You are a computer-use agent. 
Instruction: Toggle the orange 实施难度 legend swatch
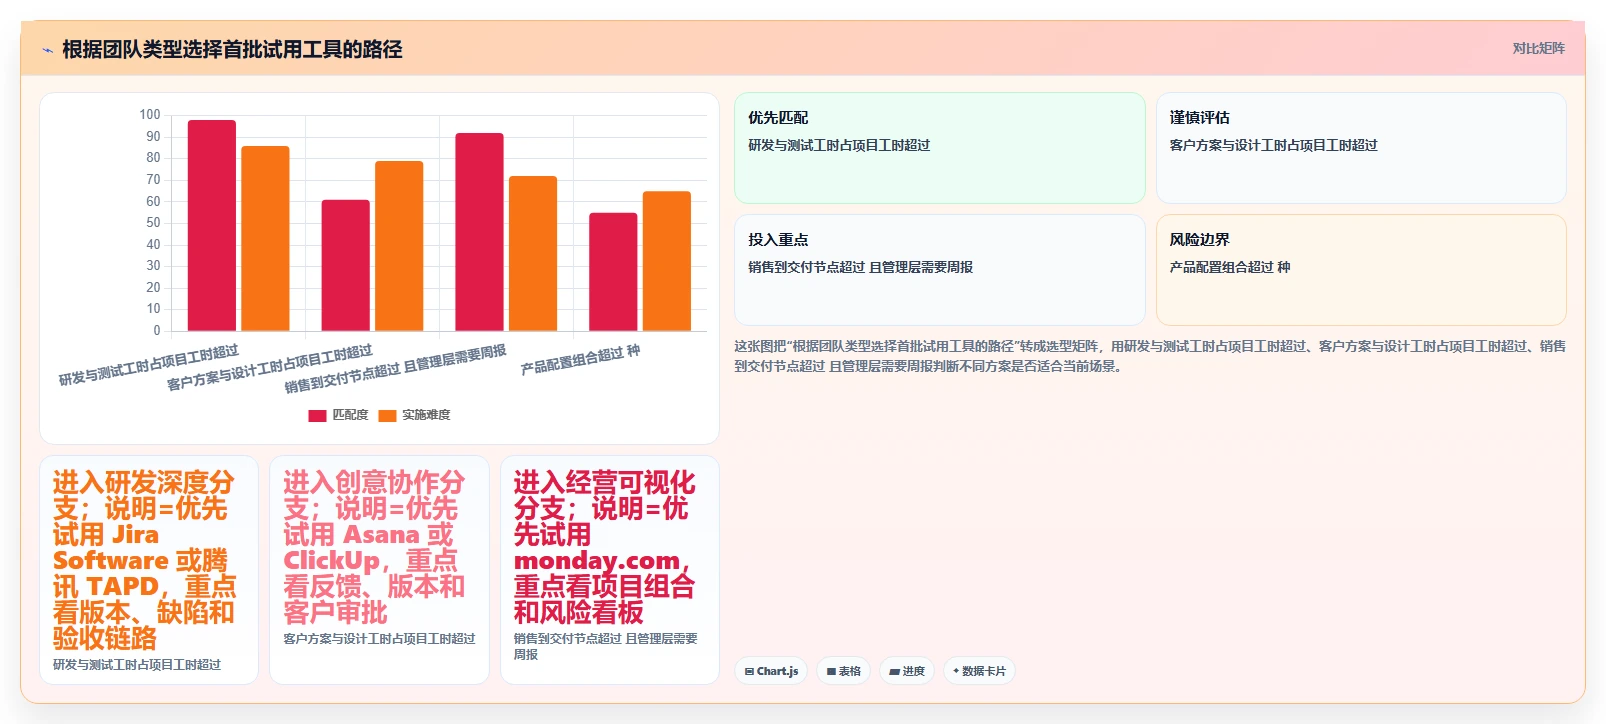387,415
